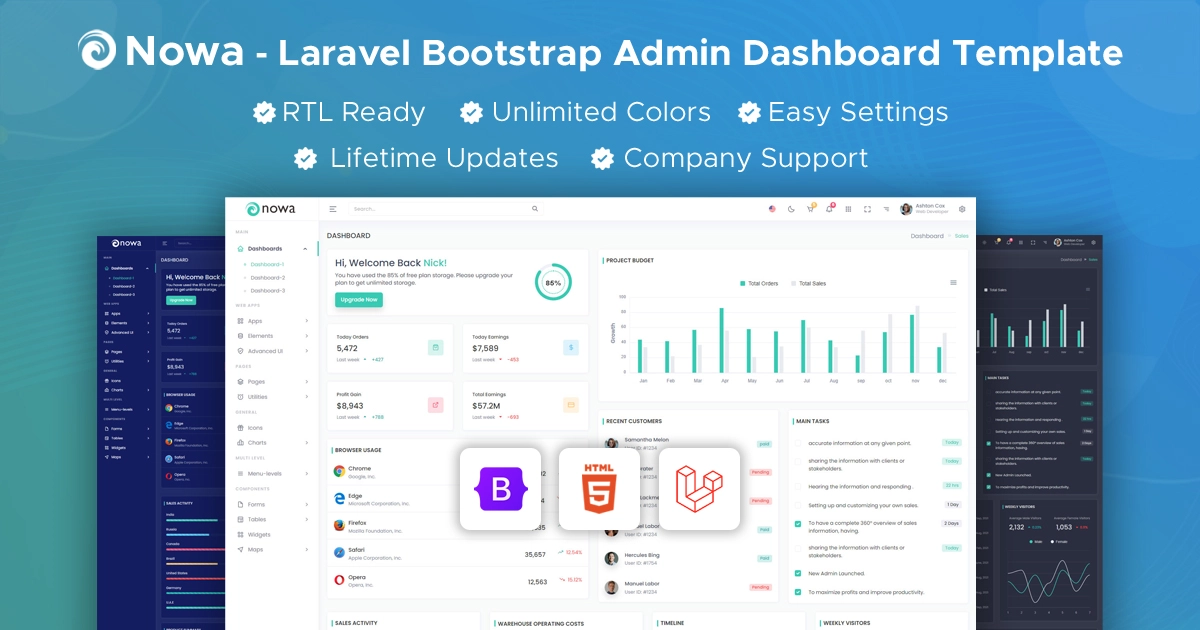Open the US flag language selector

pyautogui.click(x=772, y=209)
